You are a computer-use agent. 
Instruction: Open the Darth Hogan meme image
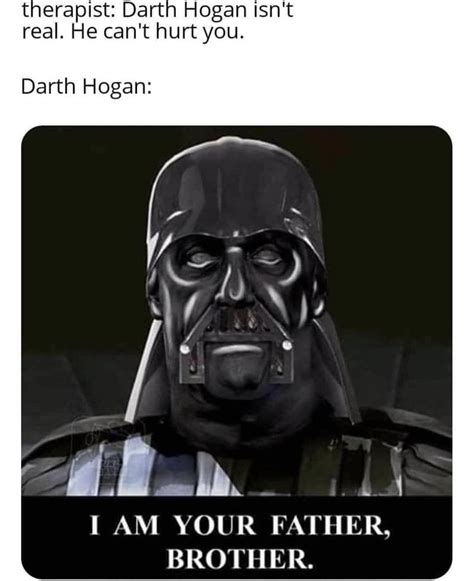click(236, 352)
